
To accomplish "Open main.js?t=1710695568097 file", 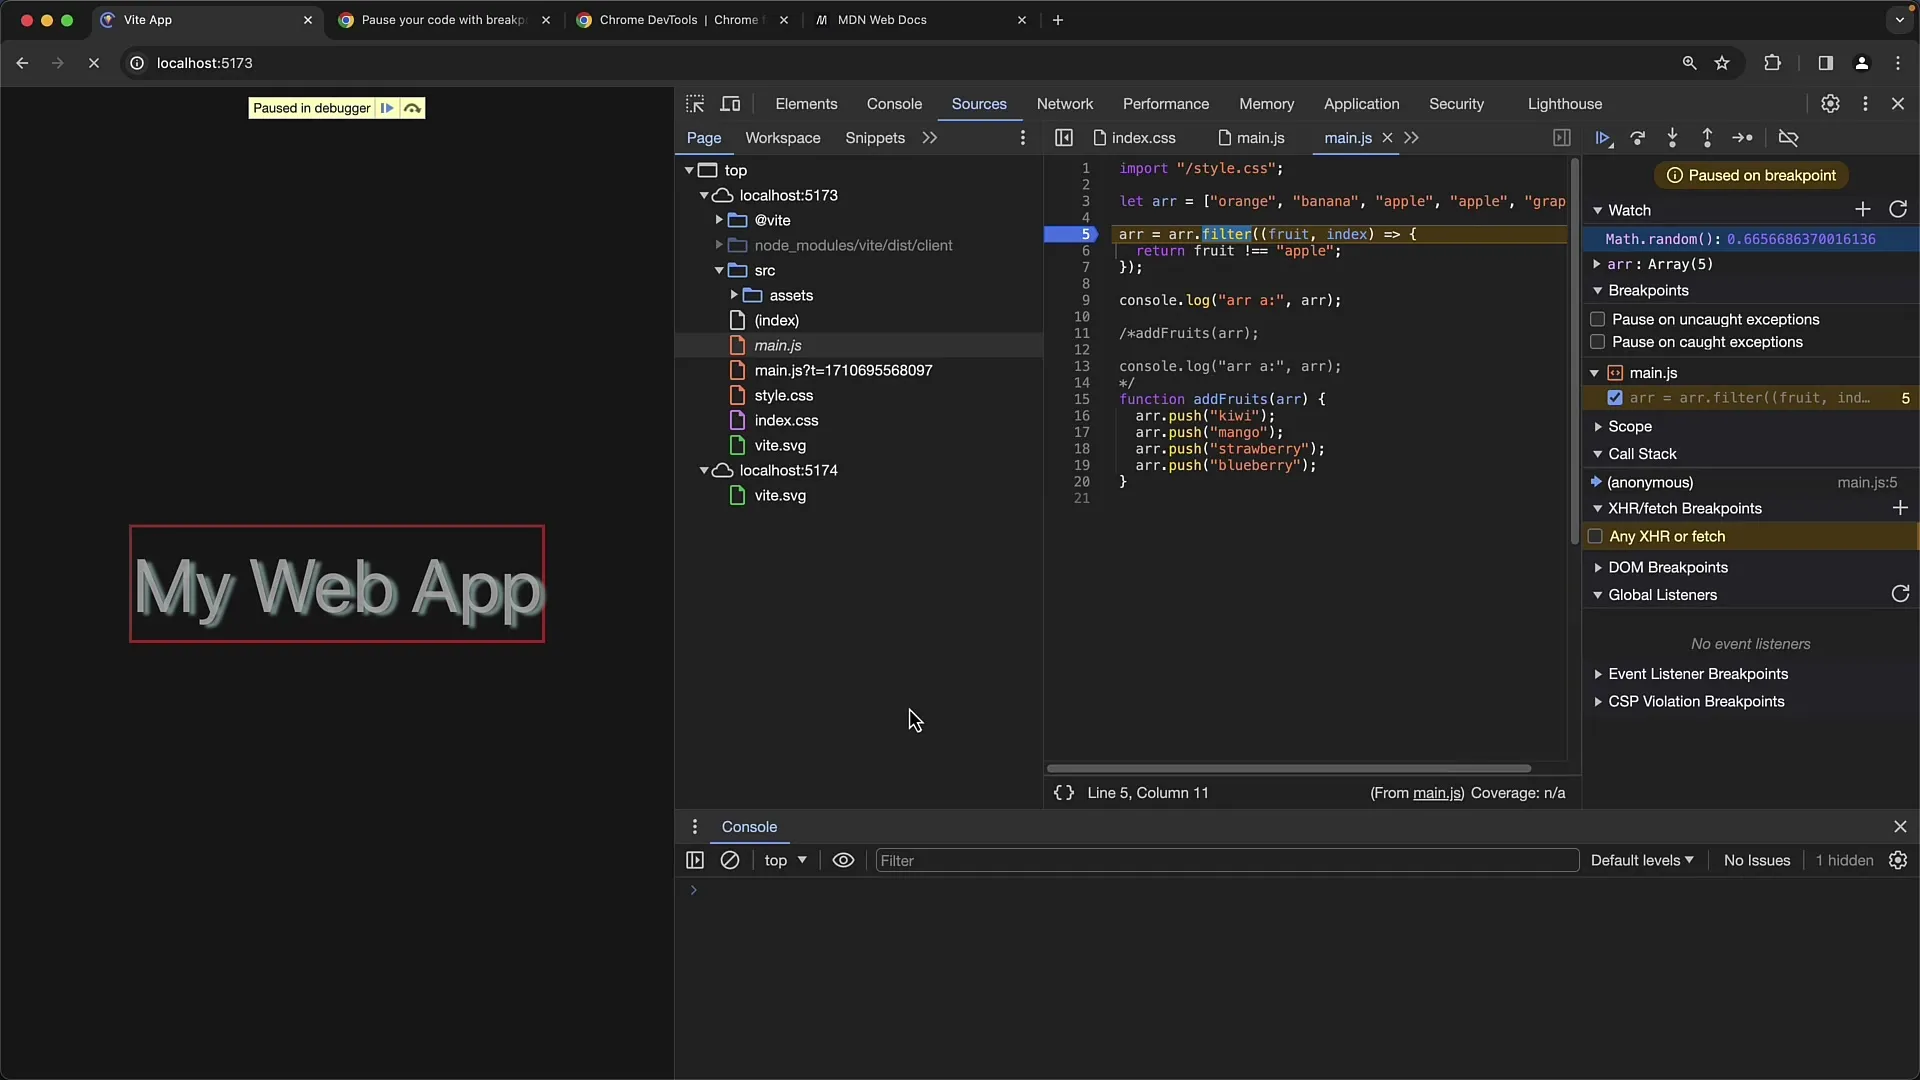I will (843, 370).
